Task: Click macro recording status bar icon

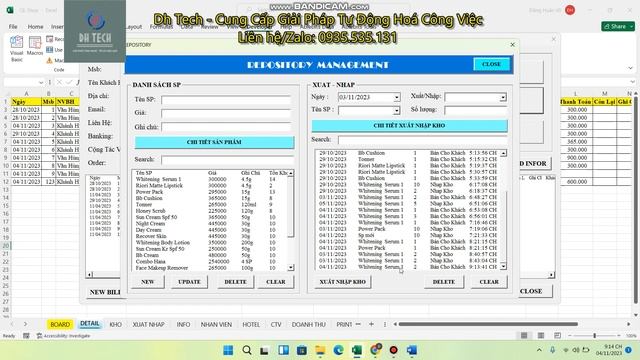Action: (26, 336)
